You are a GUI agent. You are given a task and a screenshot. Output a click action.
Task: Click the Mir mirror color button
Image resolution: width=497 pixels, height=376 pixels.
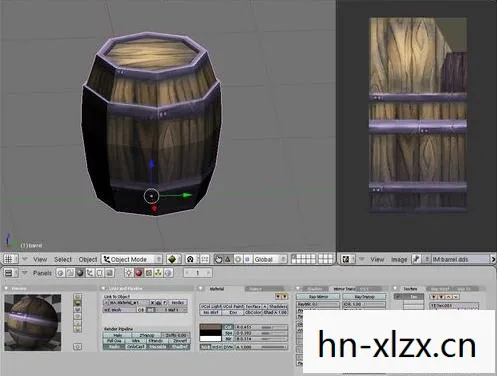pyautogui.click(x=228, y=339)
